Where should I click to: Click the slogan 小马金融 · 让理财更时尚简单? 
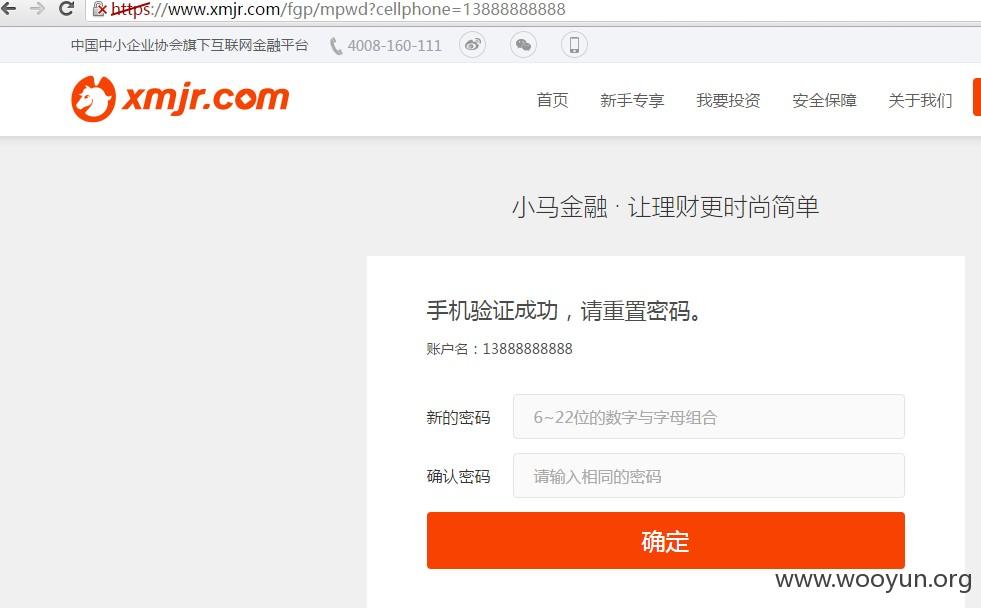[x=665, y=207]
